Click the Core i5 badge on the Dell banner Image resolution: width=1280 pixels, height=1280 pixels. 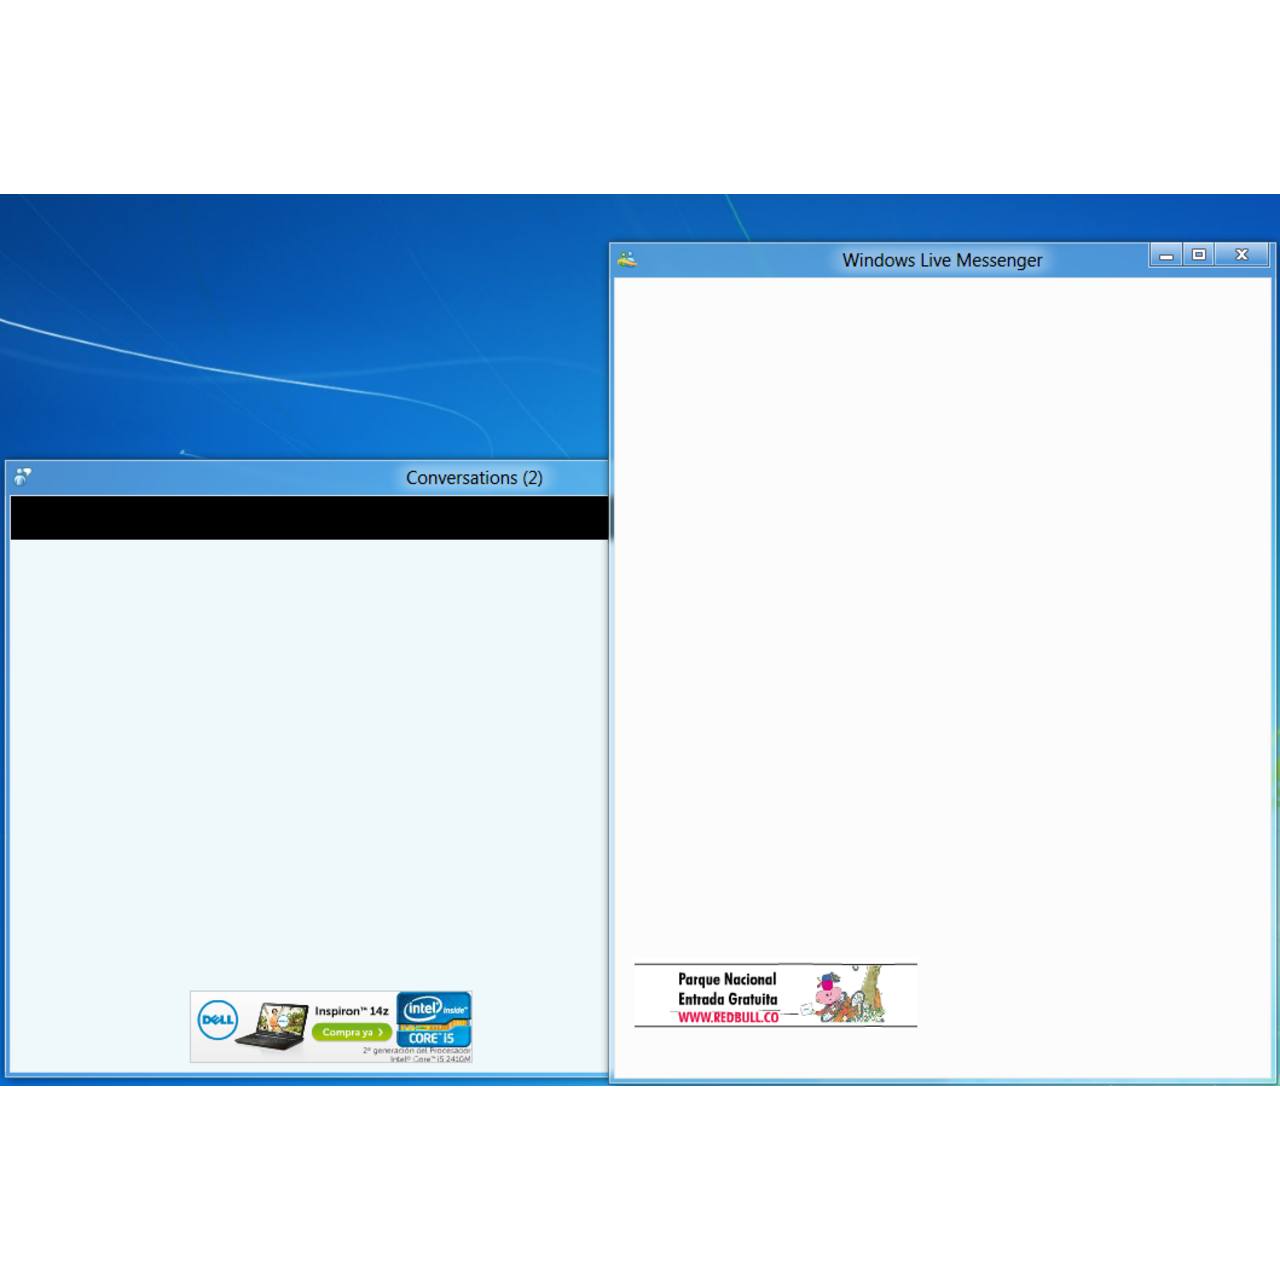tap(434, 1037)
